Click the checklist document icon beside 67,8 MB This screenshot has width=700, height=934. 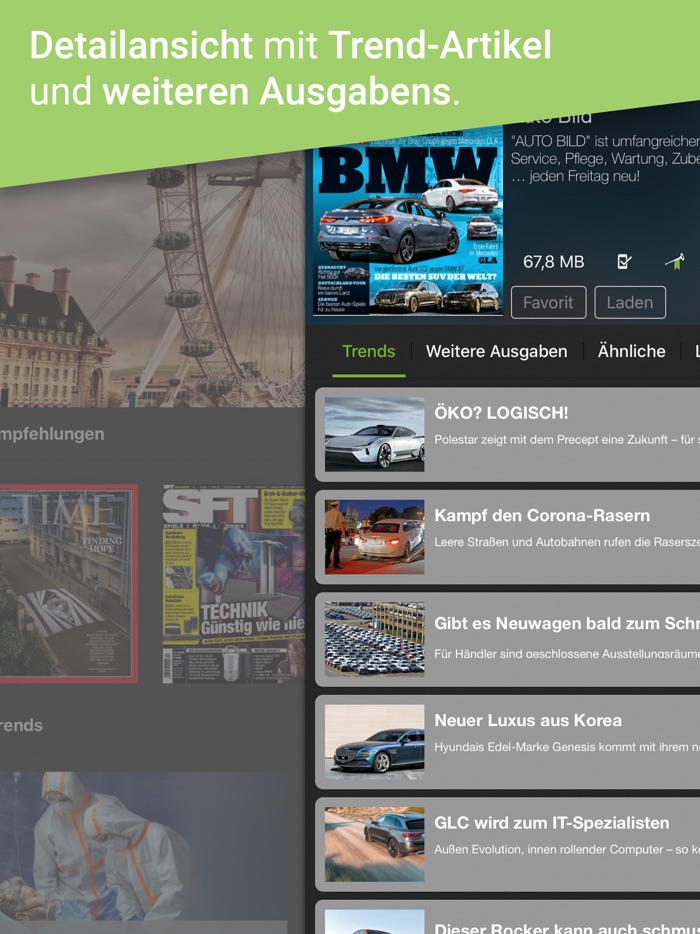[x=623, y=261]
